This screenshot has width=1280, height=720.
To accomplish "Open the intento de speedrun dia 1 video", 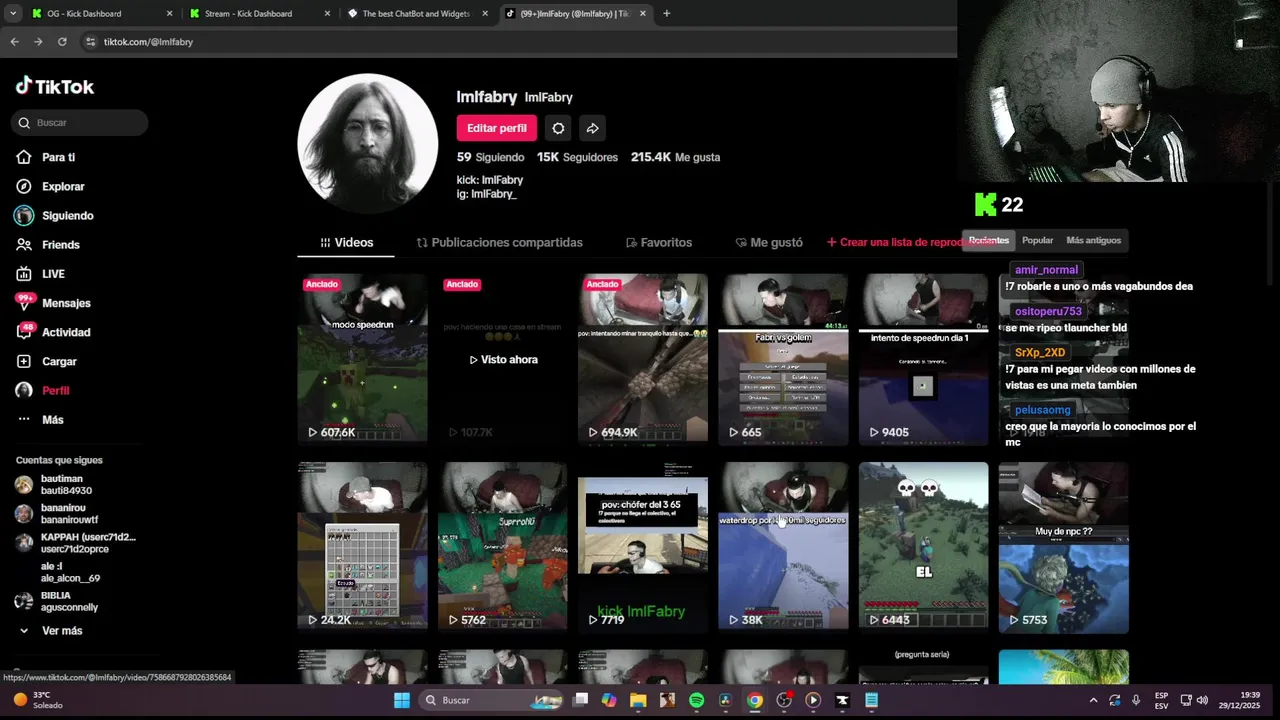I will click(x=923, y=358).
